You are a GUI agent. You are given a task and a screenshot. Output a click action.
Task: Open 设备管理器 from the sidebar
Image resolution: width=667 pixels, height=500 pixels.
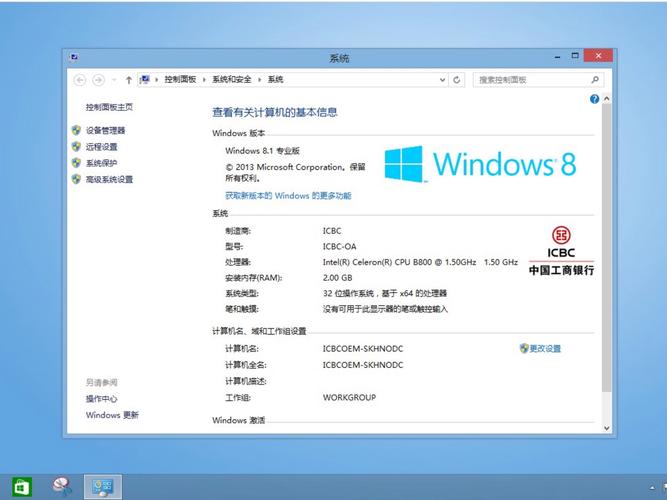click(x=105, y=130)
